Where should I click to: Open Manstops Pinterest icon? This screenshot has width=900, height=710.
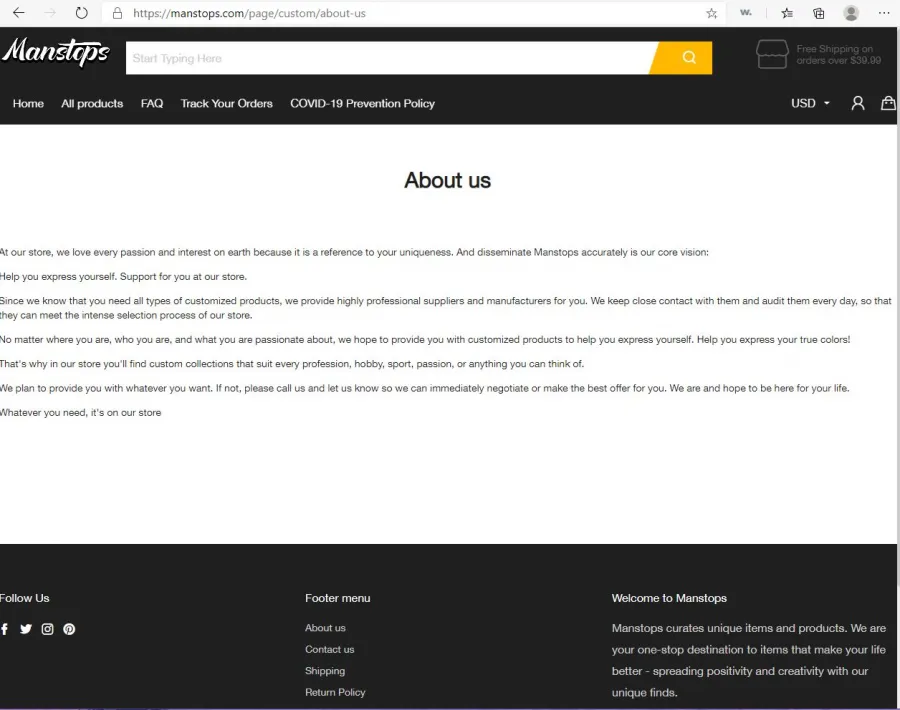click(x=69, y=629)
